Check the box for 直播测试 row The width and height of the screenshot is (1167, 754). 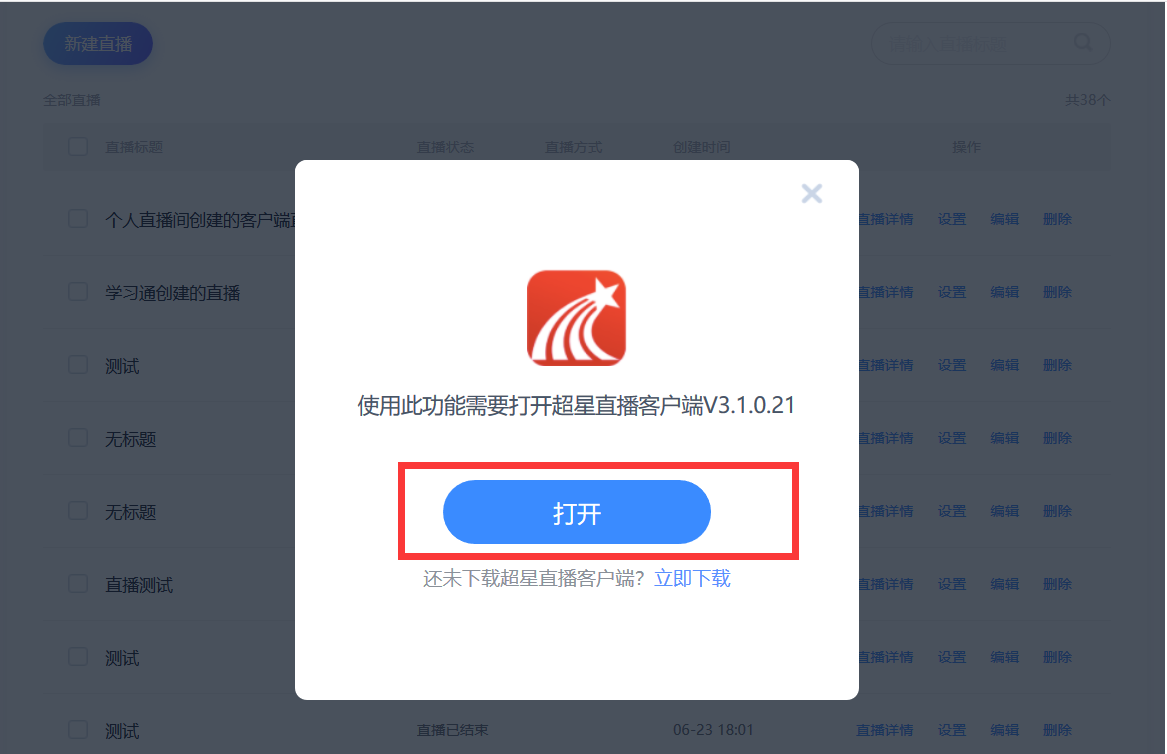(78, 584)
